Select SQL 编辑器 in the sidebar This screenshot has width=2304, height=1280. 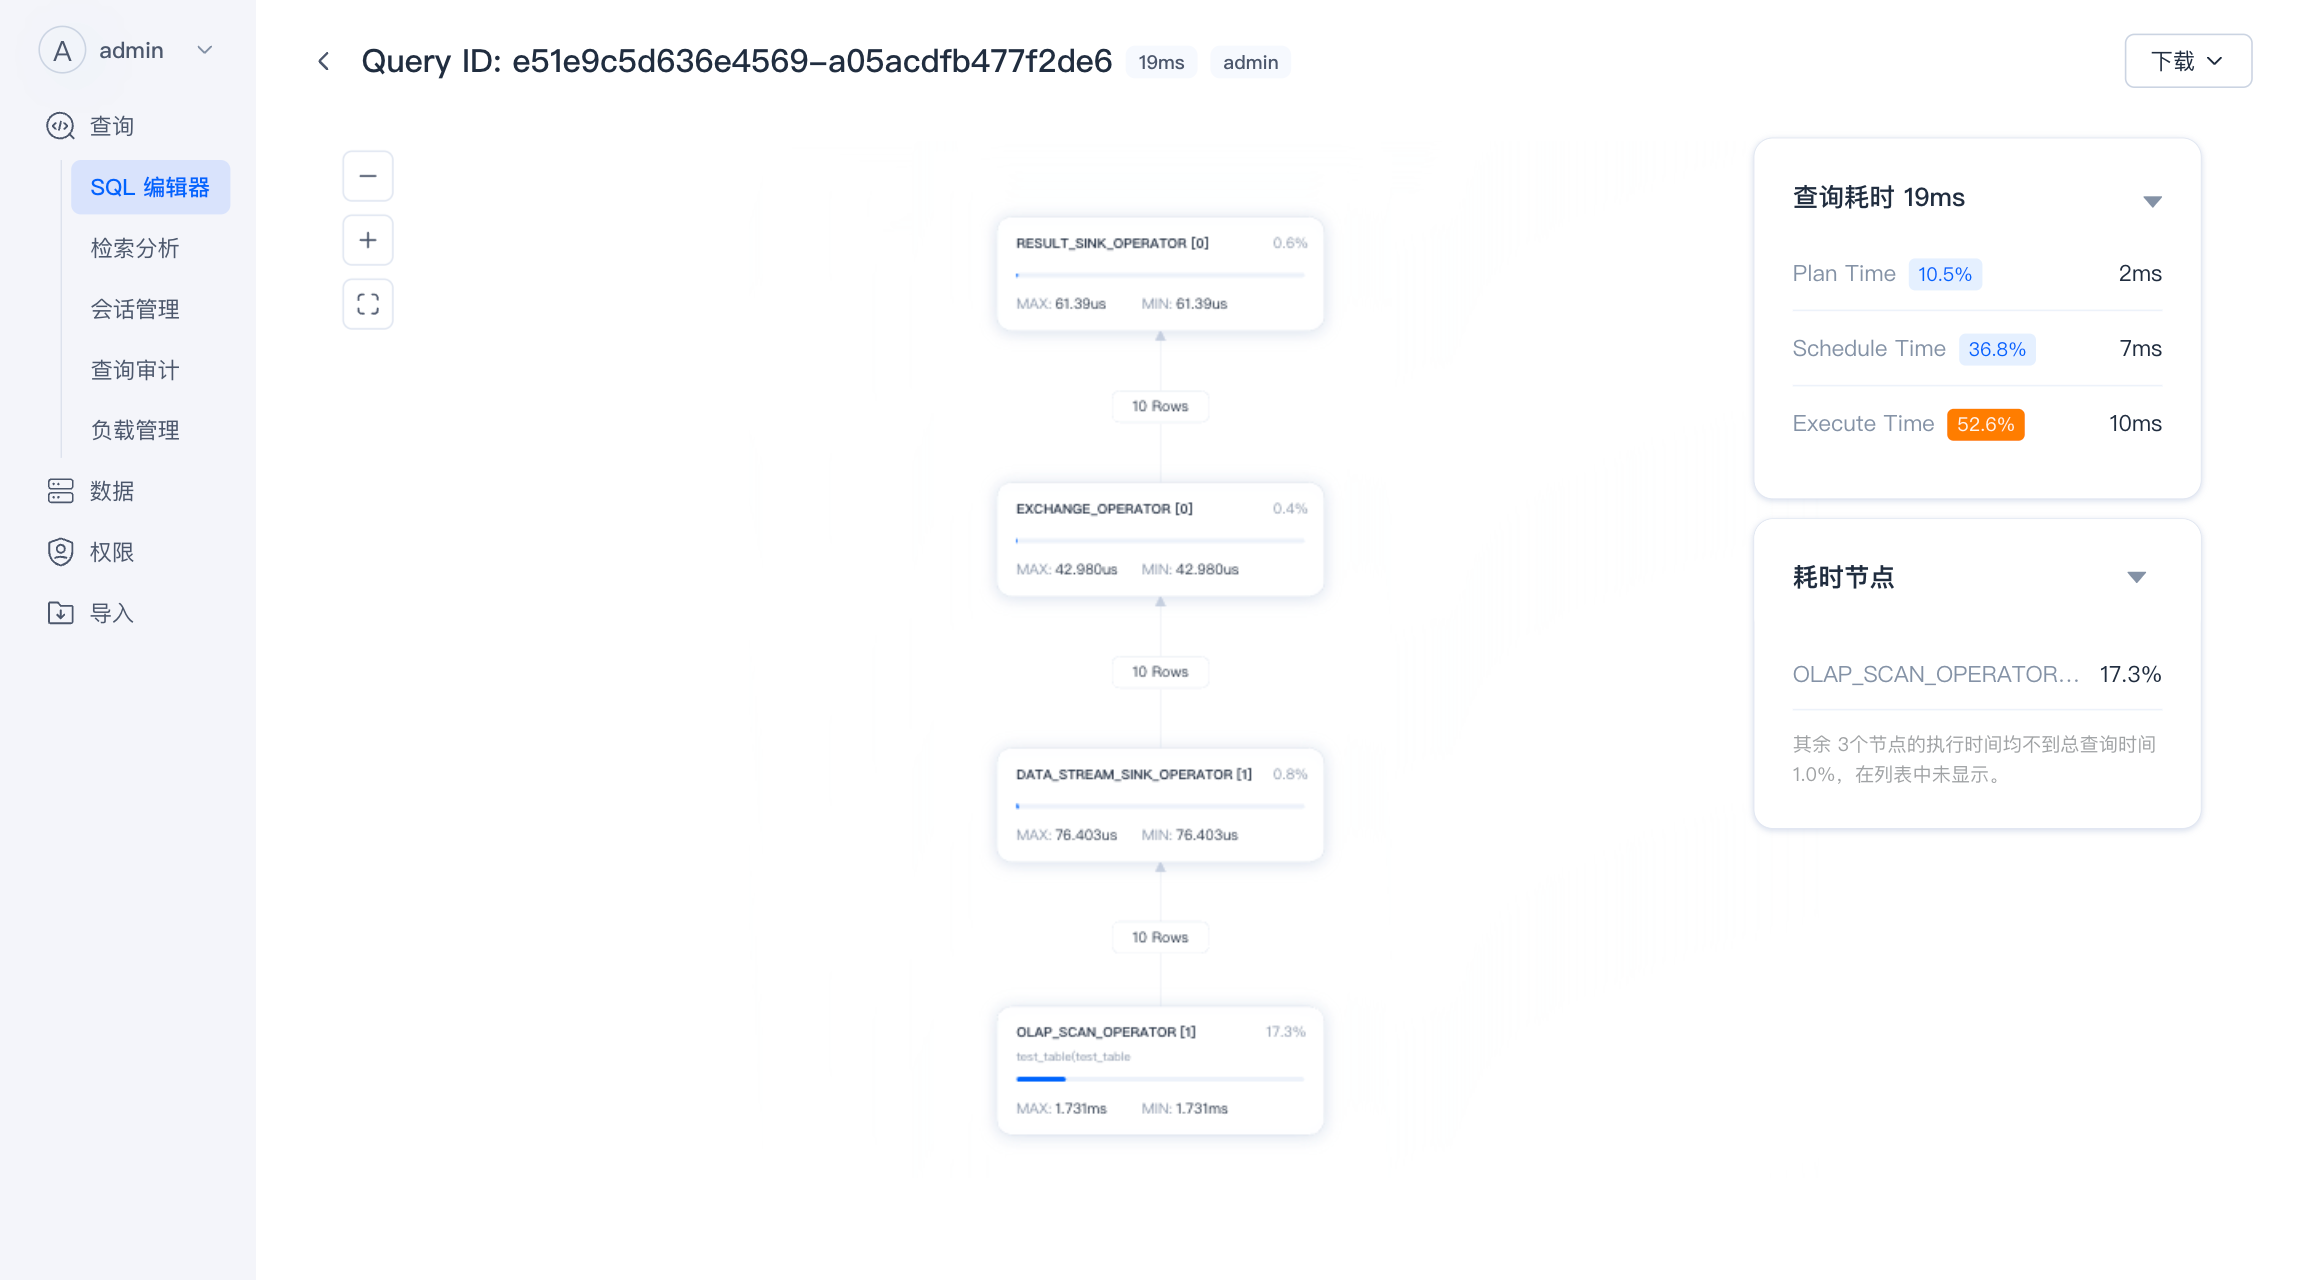click(x=150, y=187)
